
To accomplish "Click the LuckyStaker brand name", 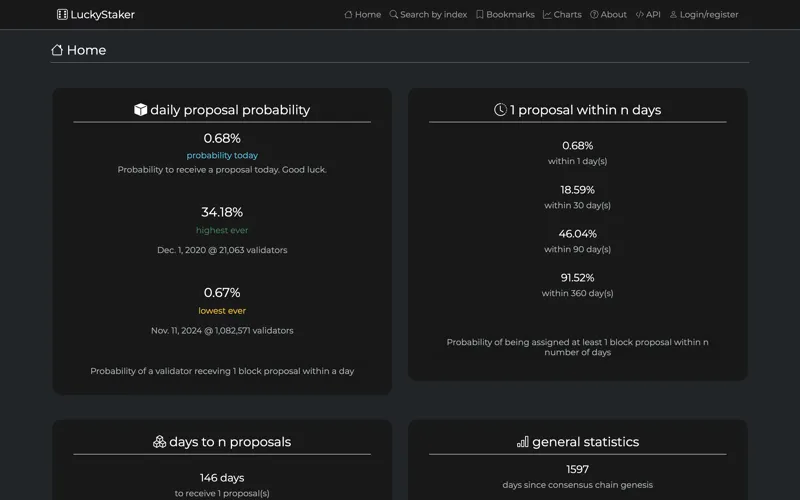I will [103, 14].
